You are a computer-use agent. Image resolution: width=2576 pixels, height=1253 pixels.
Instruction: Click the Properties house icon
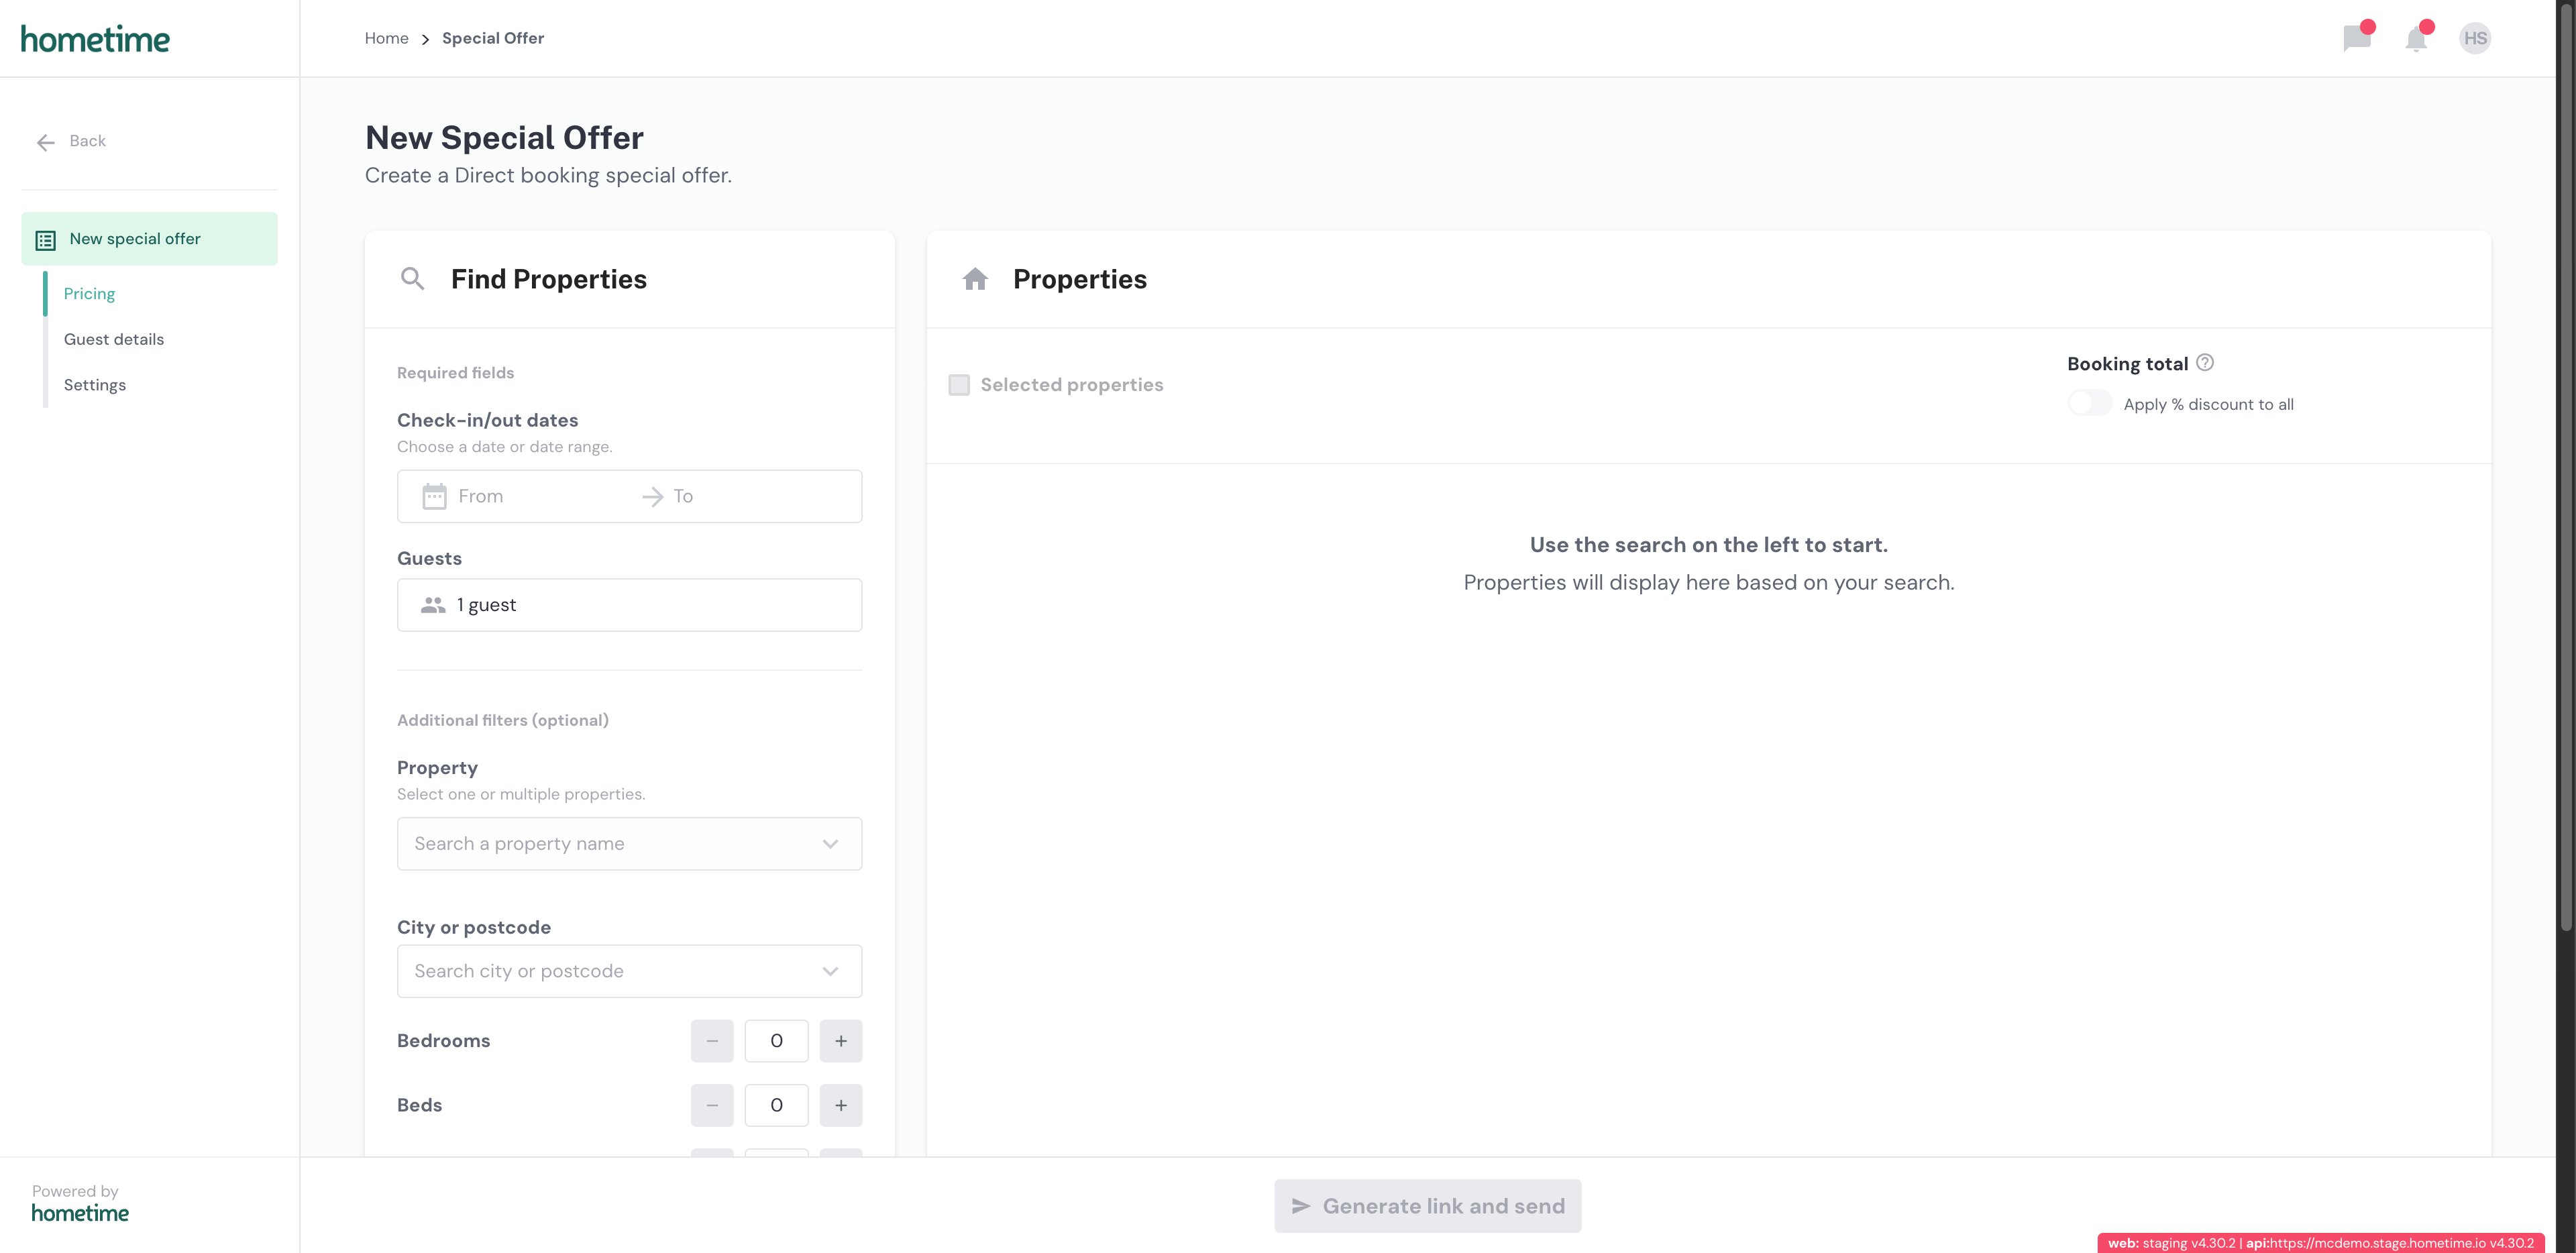click(975, 279)
